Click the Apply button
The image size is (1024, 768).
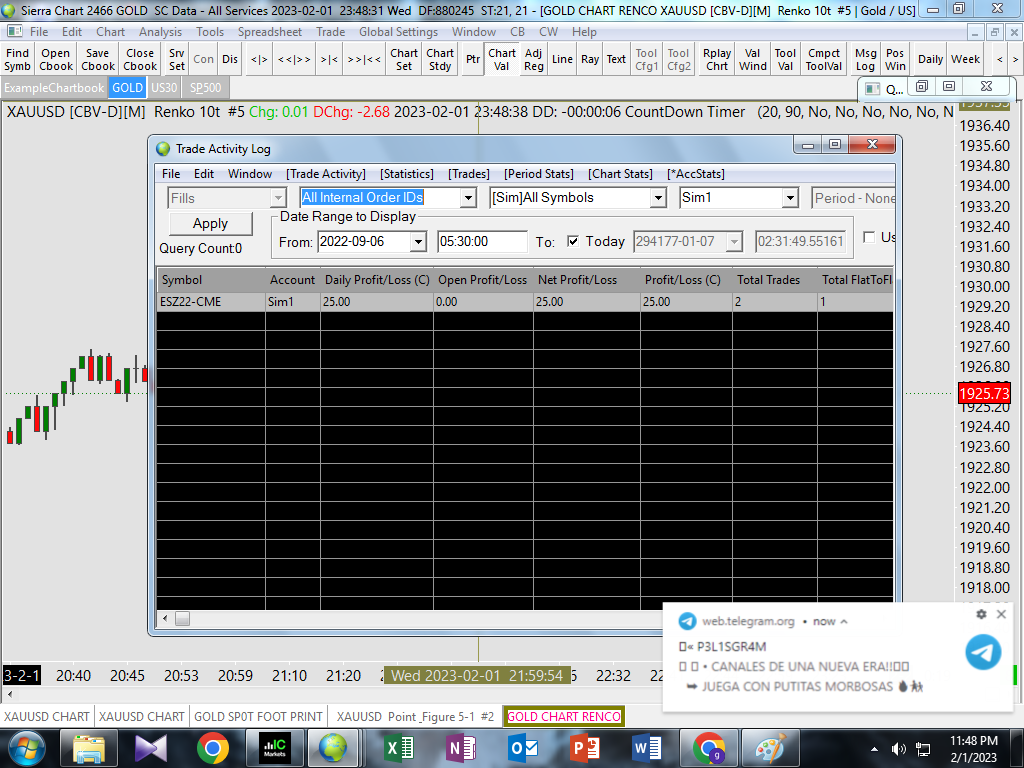(x=210, y=223)
